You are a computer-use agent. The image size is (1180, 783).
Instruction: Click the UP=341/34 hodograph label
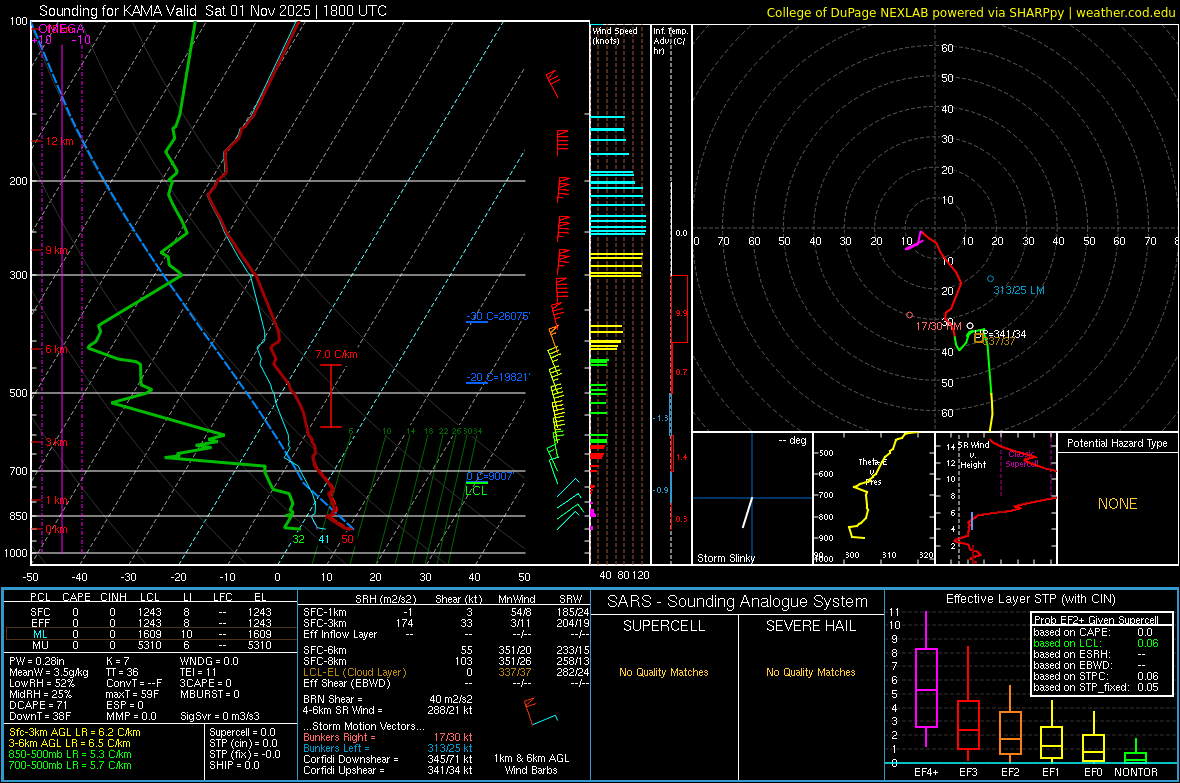1000,334
